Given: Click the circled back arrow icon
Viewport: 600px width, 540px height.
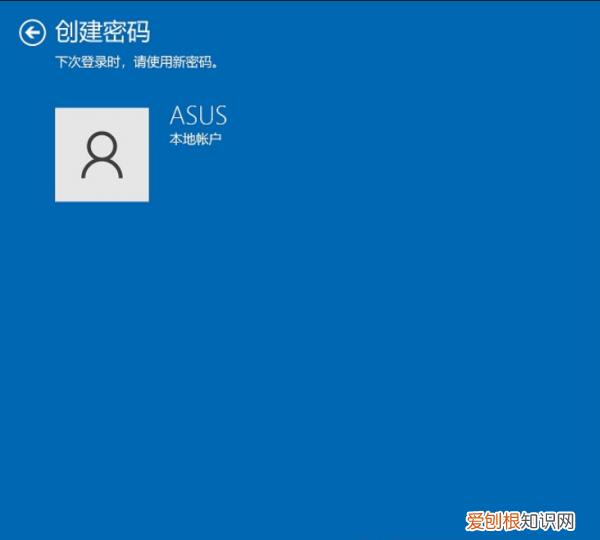Looking at the screenshot, I should coord(32,33).
